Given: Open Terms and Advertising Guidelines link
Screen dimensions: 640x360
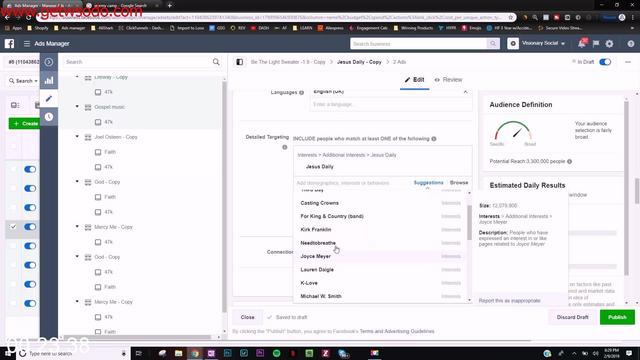Looking at the screenshot, I should [x=397, y=331].
